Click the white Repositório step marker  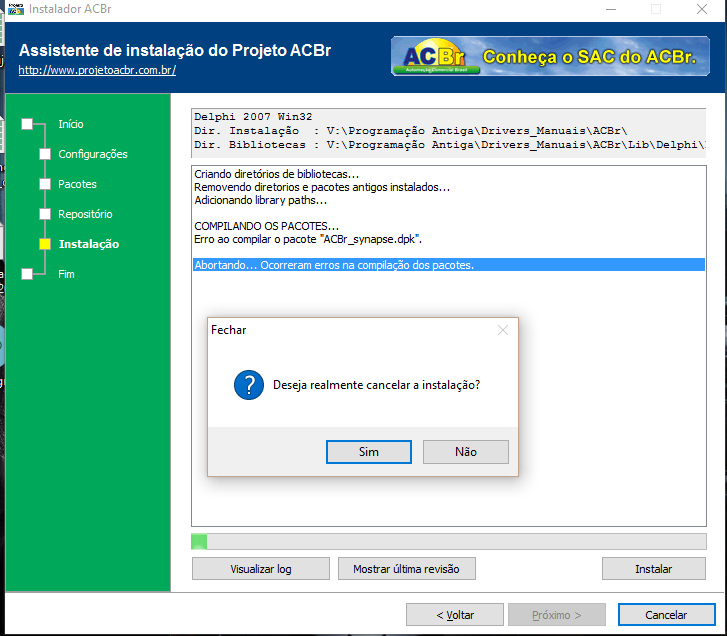[45, 214]
